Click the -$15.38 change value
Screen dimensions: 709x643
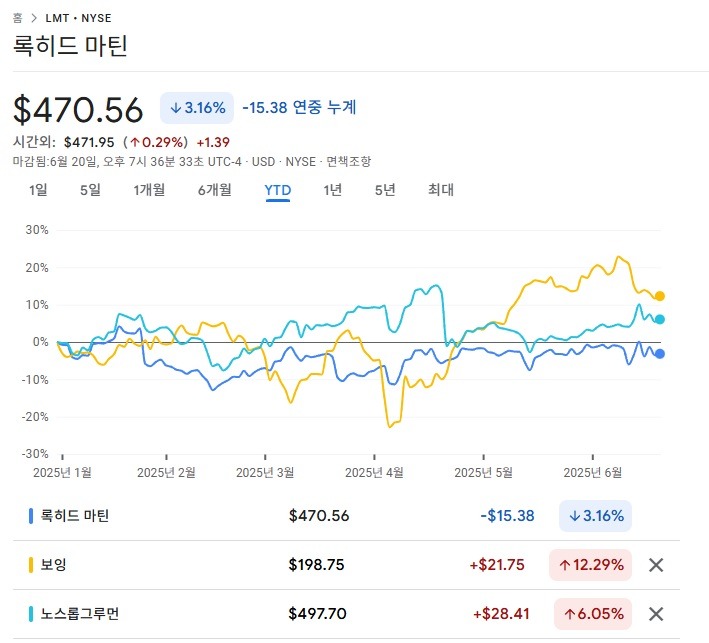(x=507, y=516)
